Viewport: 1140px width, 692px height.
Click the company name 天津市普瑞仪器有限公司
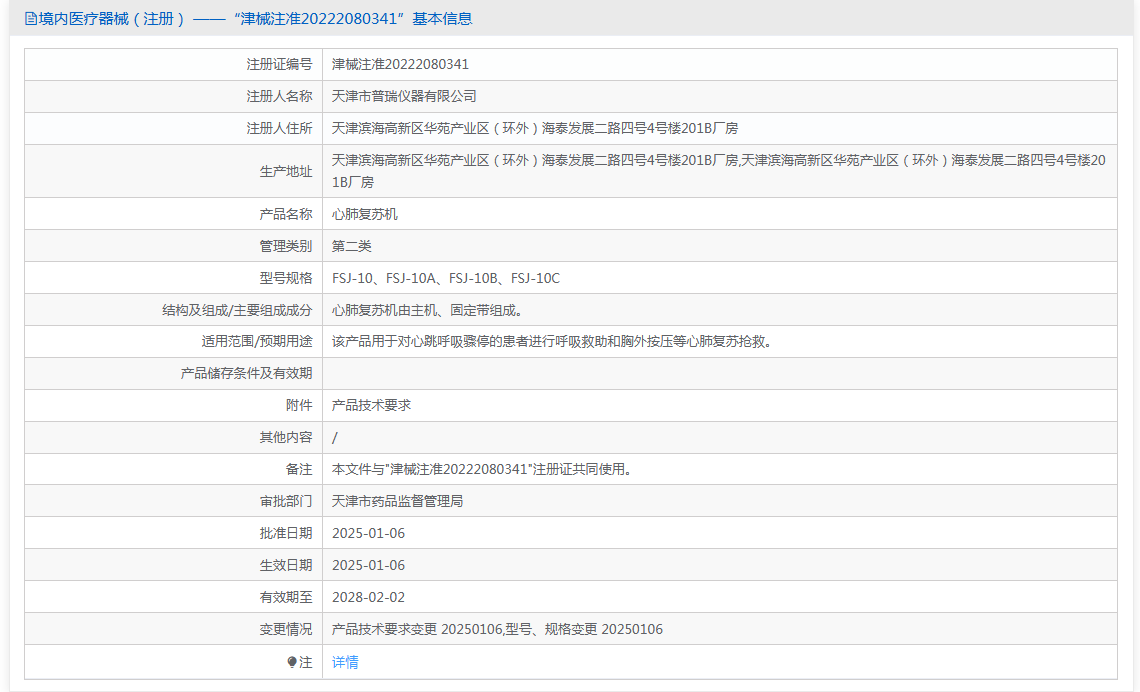coord(404,96)
